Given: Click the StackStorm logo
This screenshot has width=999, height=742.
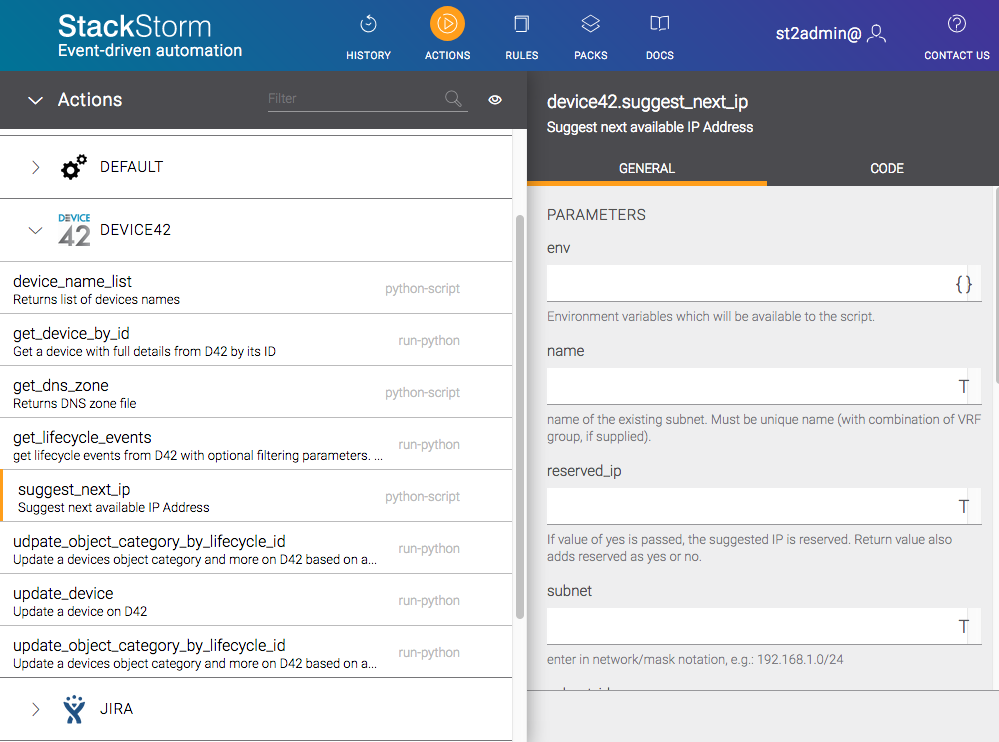Looking at the screenshot, I should [x=150, y=36].
